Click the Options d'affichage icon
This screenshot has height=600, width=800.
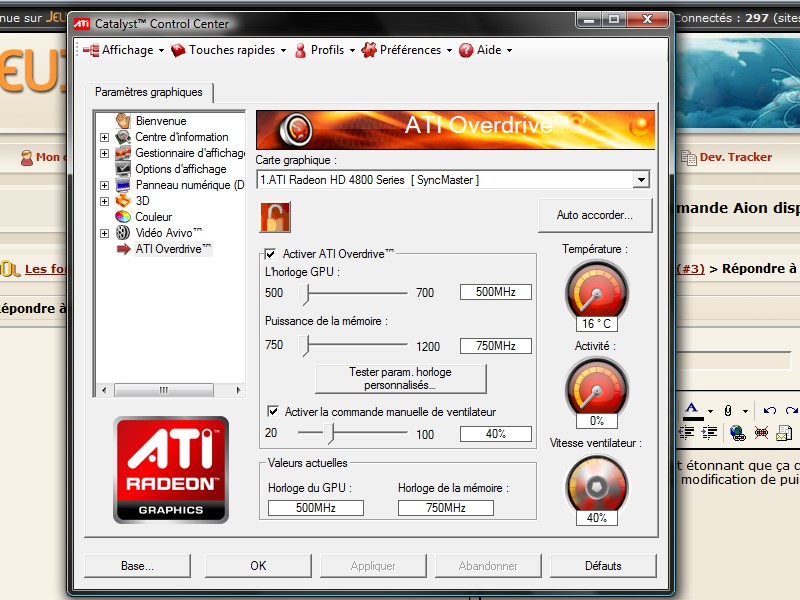click(x=123, y=168)
